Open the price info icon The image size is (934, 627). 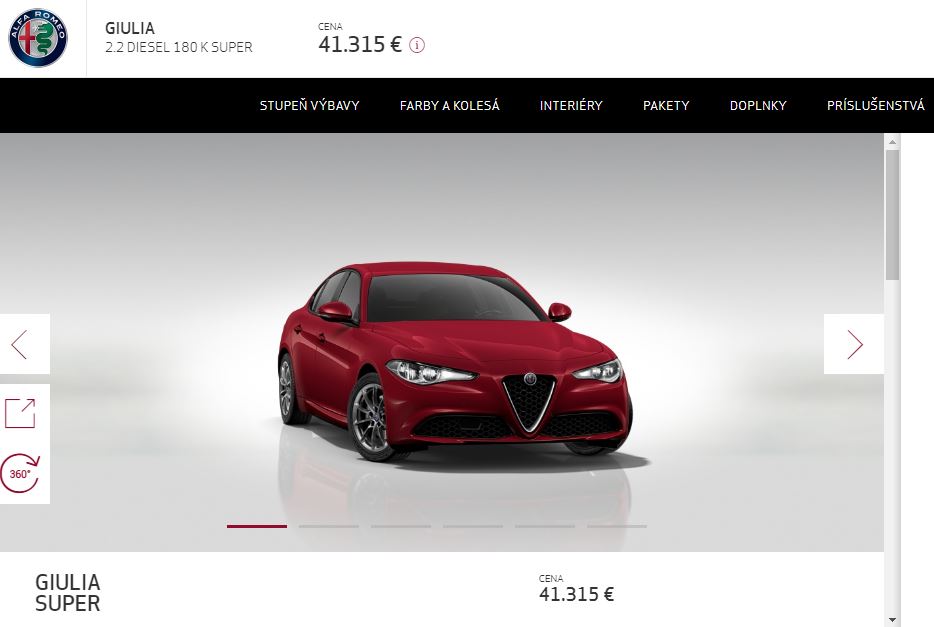417,45
